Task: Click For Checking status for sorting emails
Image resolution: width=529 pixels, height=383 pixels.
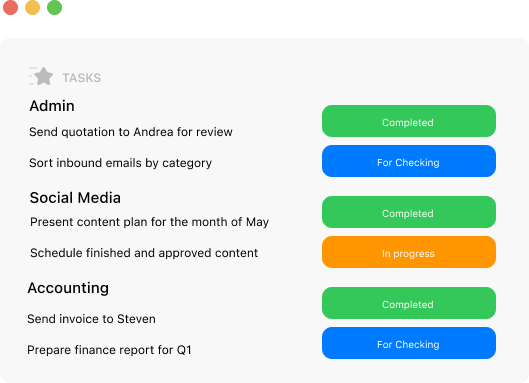Action: (x=409, y=161)
